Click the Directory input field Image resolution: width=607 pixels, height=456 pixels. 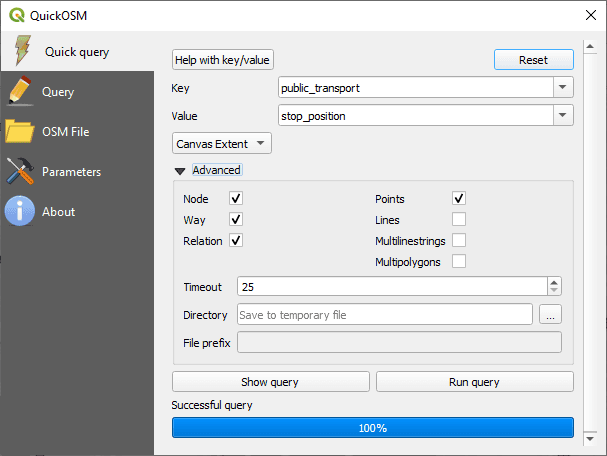[x=384, y=315]
